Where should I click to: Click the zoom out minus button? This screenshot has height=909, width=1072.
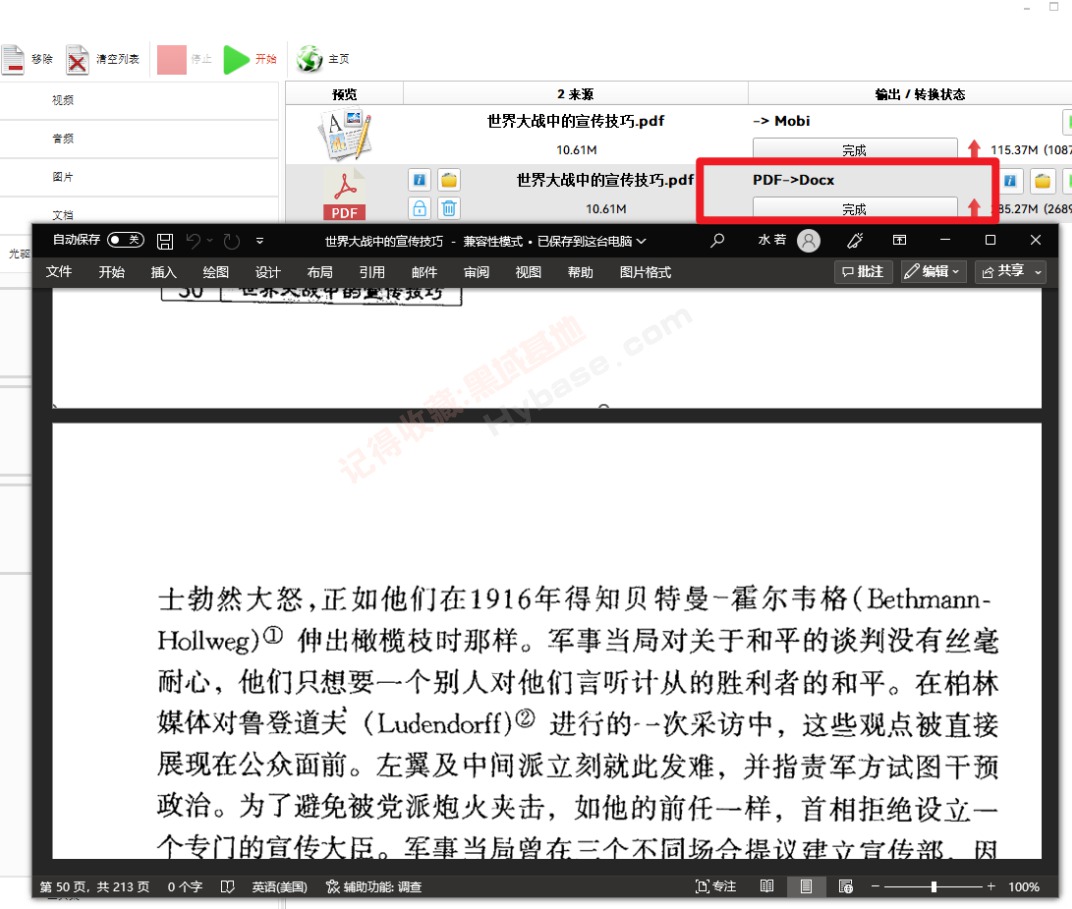pos(875,886)
